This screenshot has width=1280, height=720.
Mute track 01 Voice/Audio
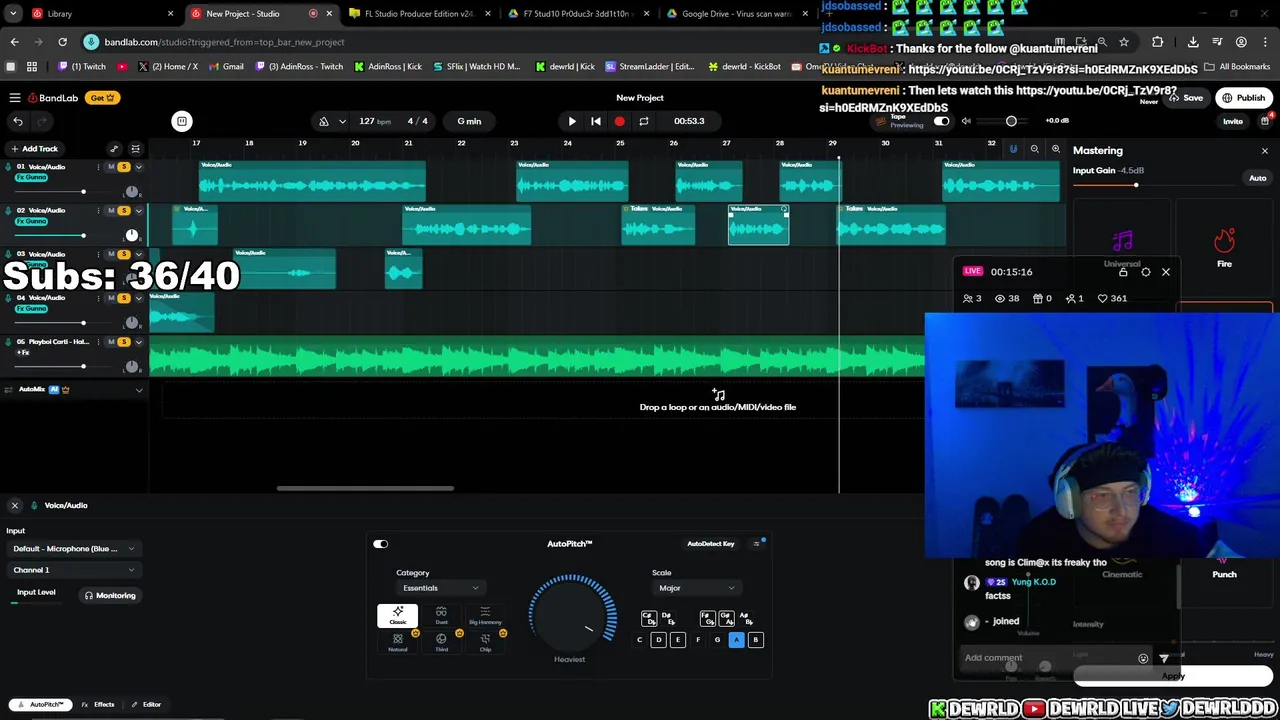click(x=111, y=167)
